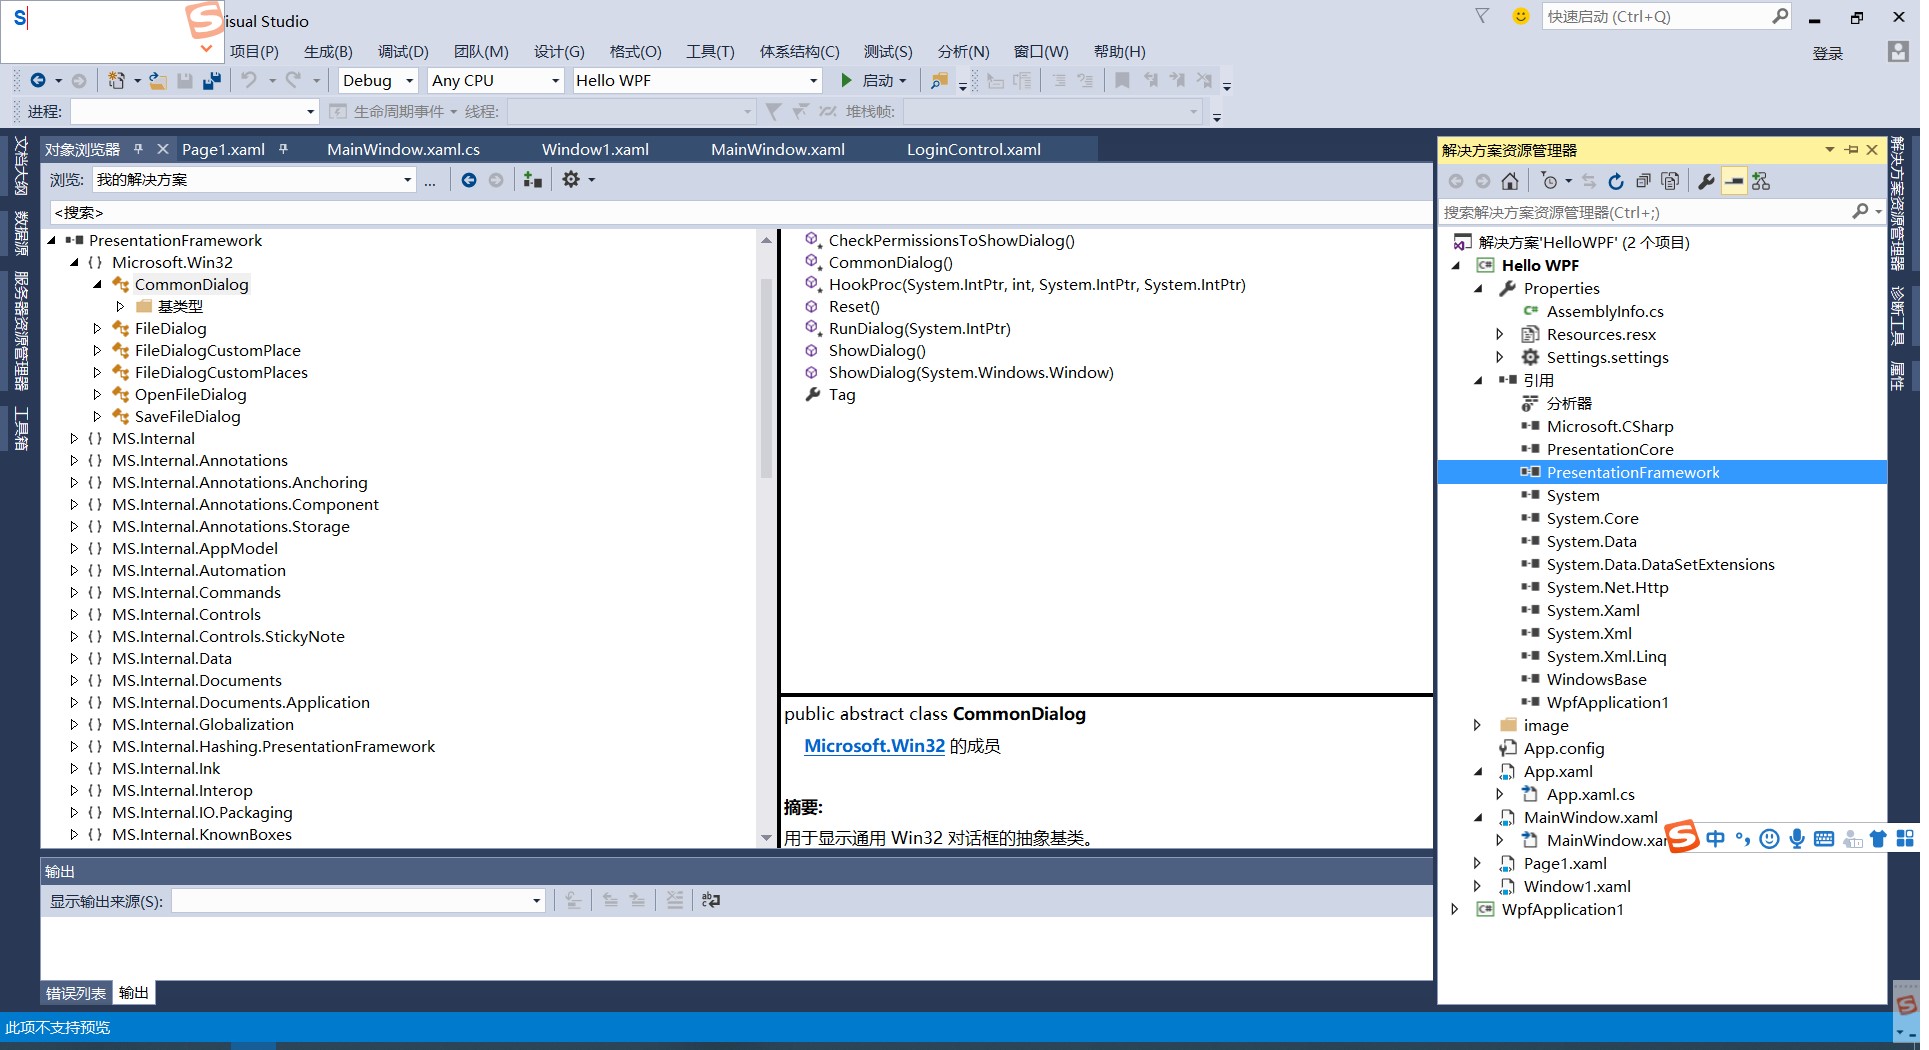The image size is (1929, 1050).
Task: Open the Sogou soft keyboard icon
Action: click(1824, 839)
